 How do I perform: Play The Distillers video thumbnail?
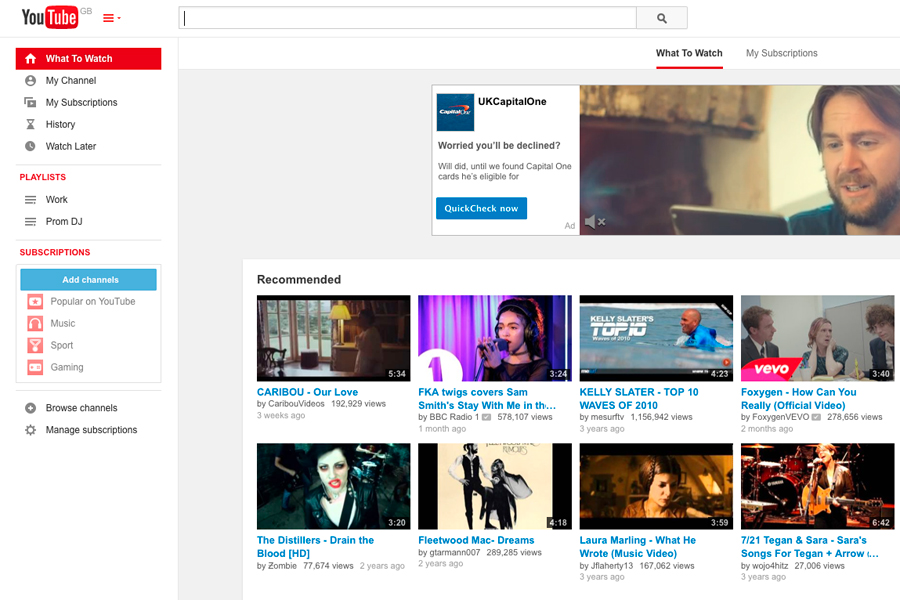coord(333,486)
